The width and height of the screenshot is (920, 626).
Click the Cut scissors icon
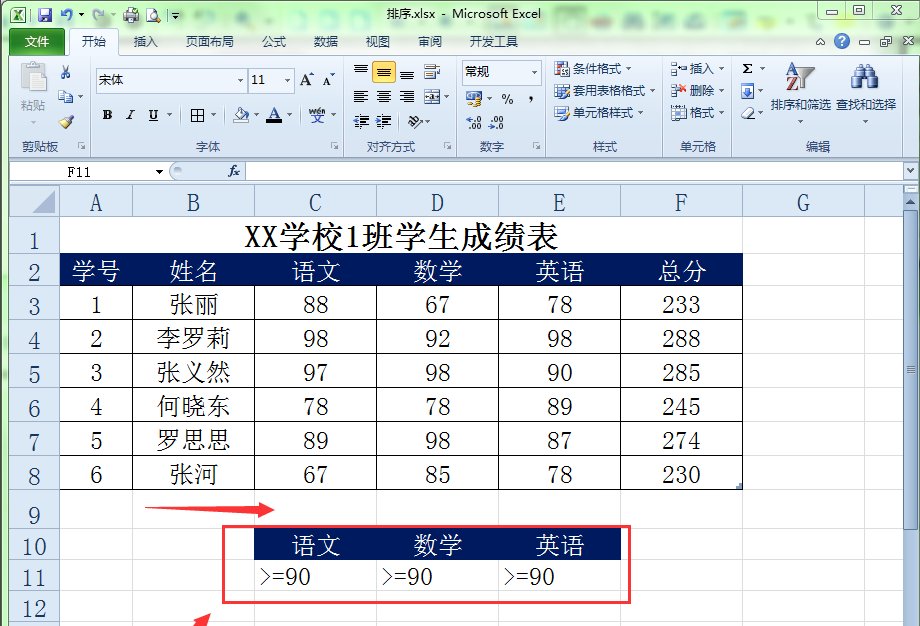pos(66,72)
